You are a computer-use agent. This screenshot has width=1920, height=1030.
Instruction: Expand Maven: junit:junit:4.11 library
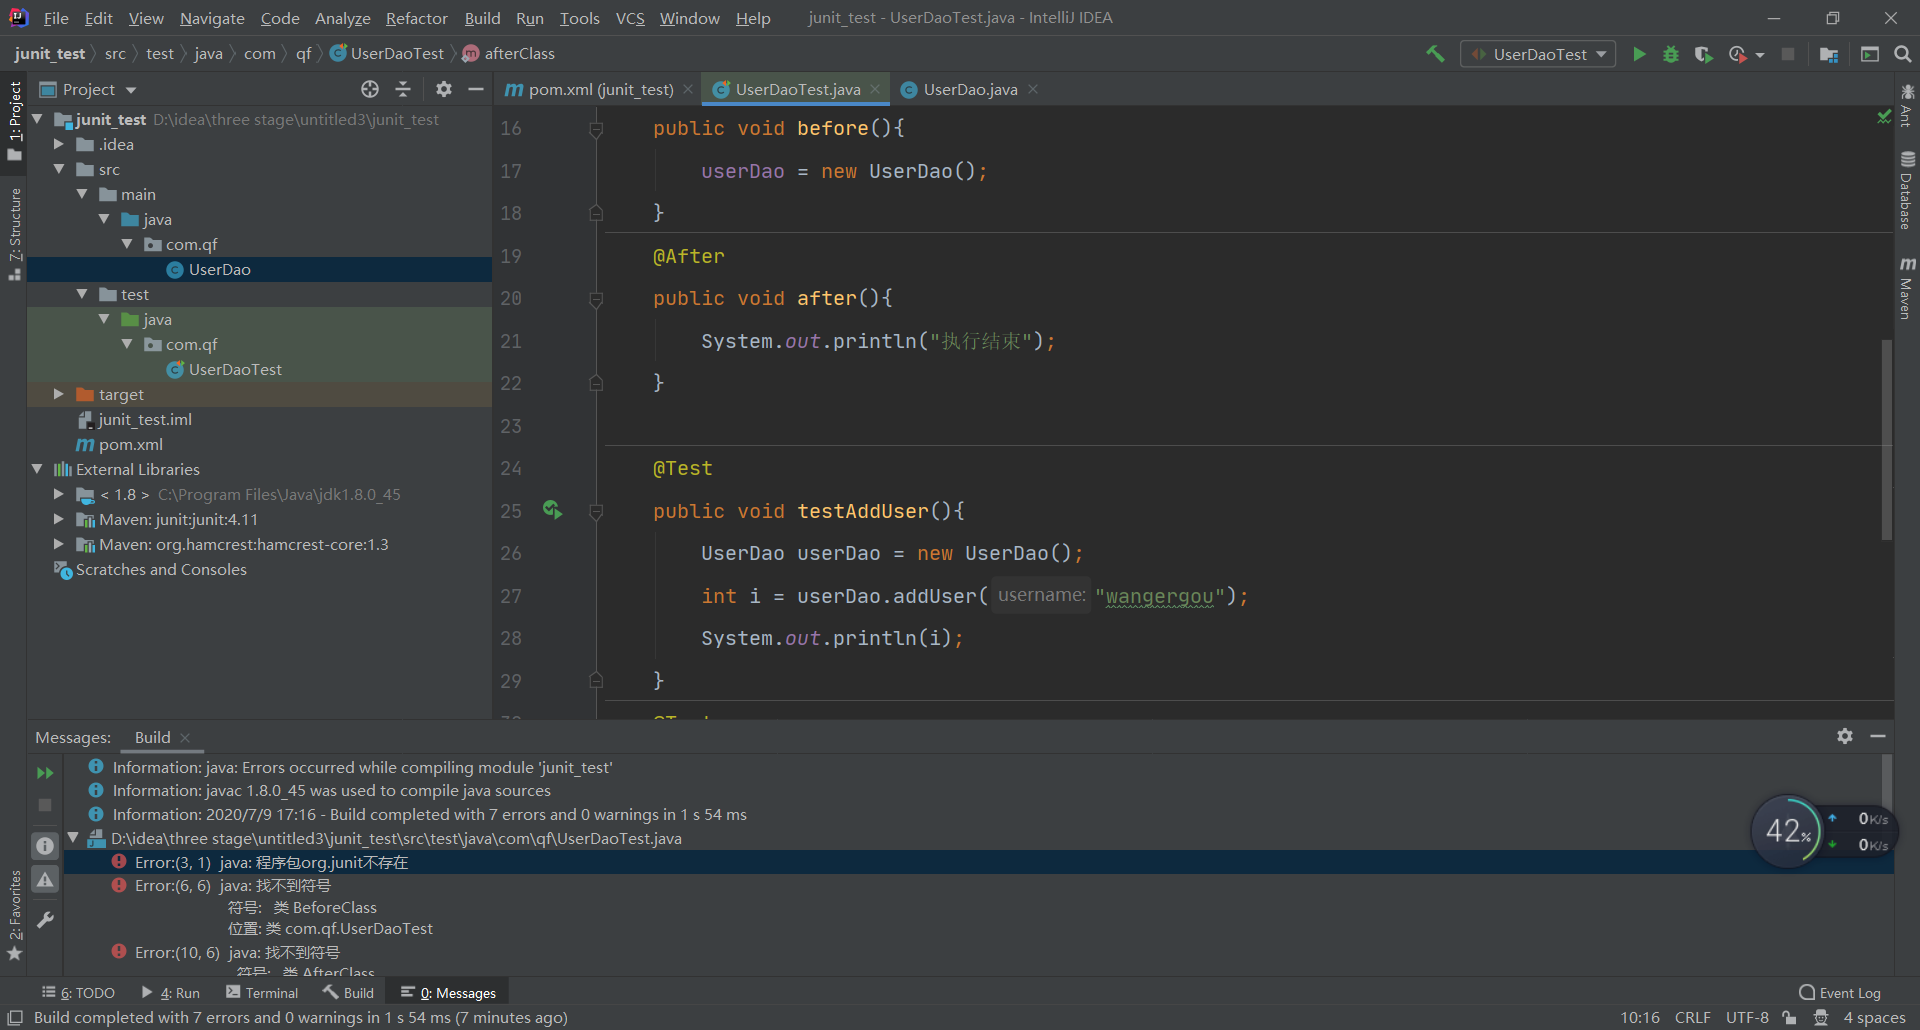59,519
